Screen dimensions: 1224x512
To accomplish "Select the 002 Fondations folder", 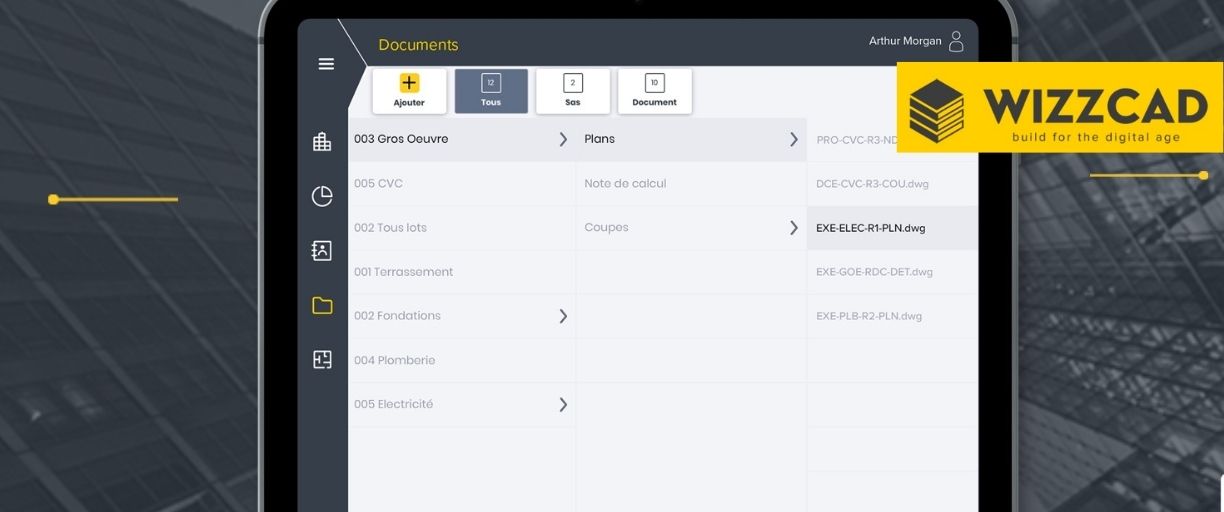I will point(462,316).
